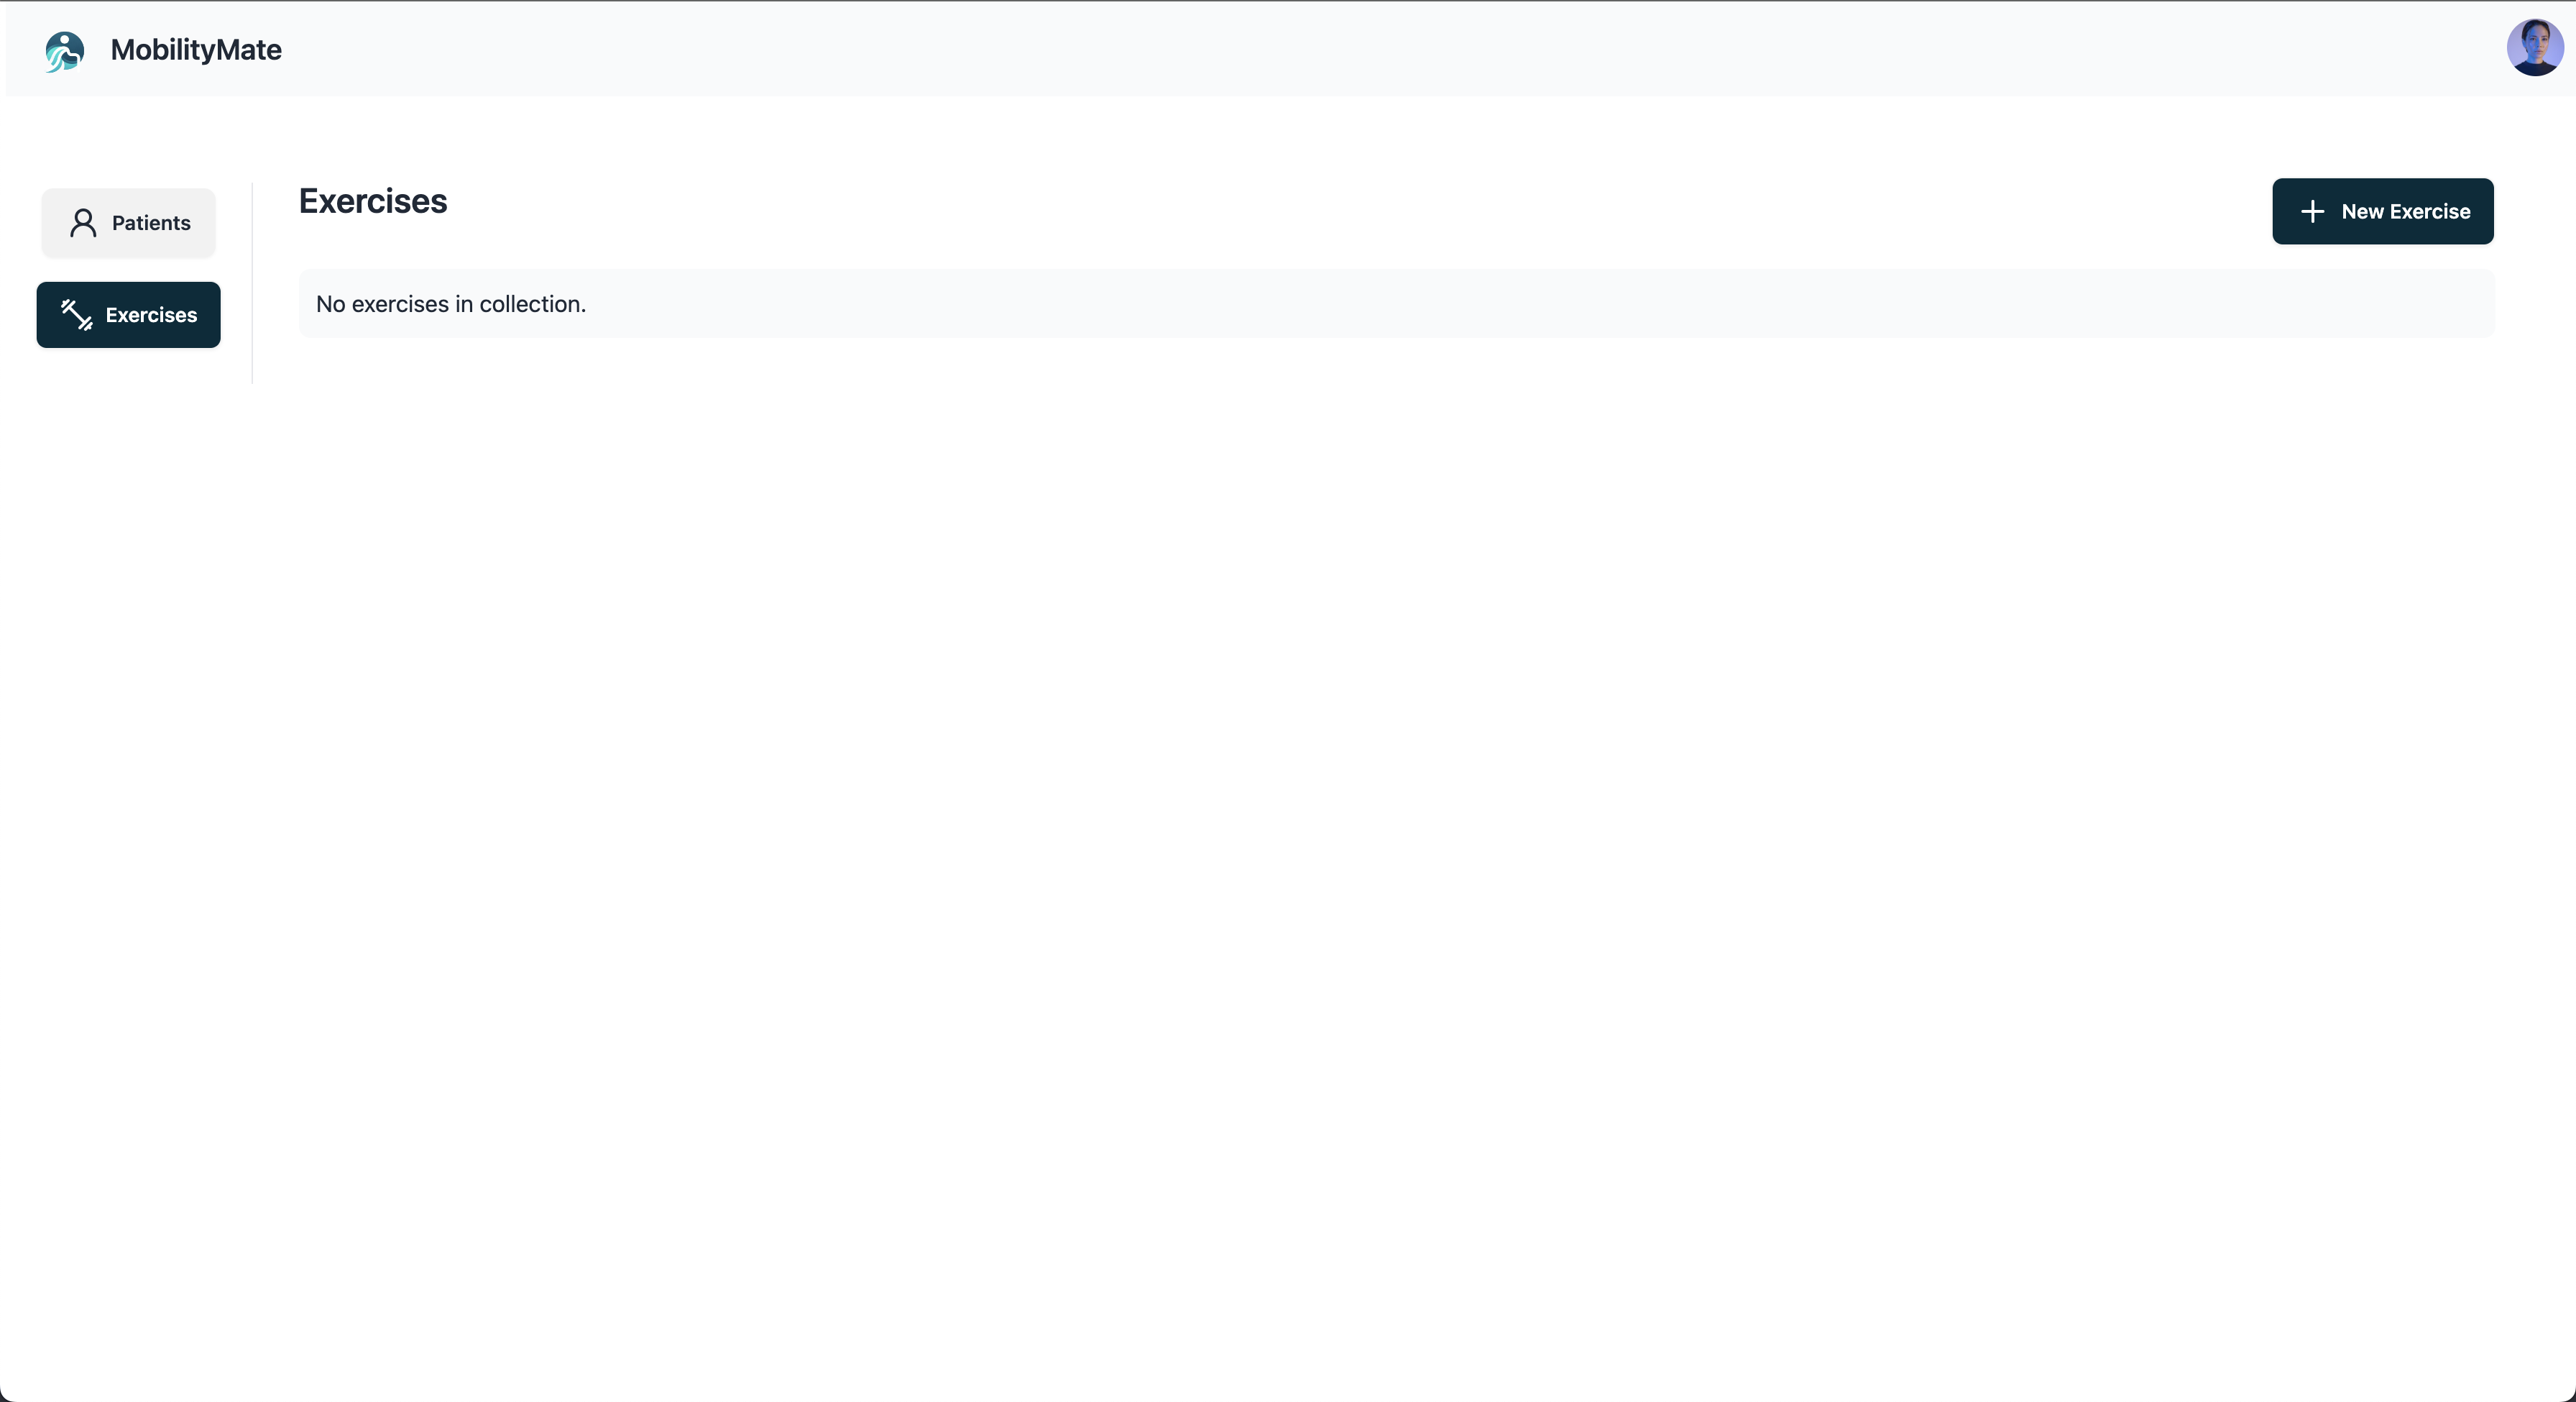Screen dimensions: 2576x1402
Task: Click the "New Exercise" label text
Action: [x=2405, y=212]
